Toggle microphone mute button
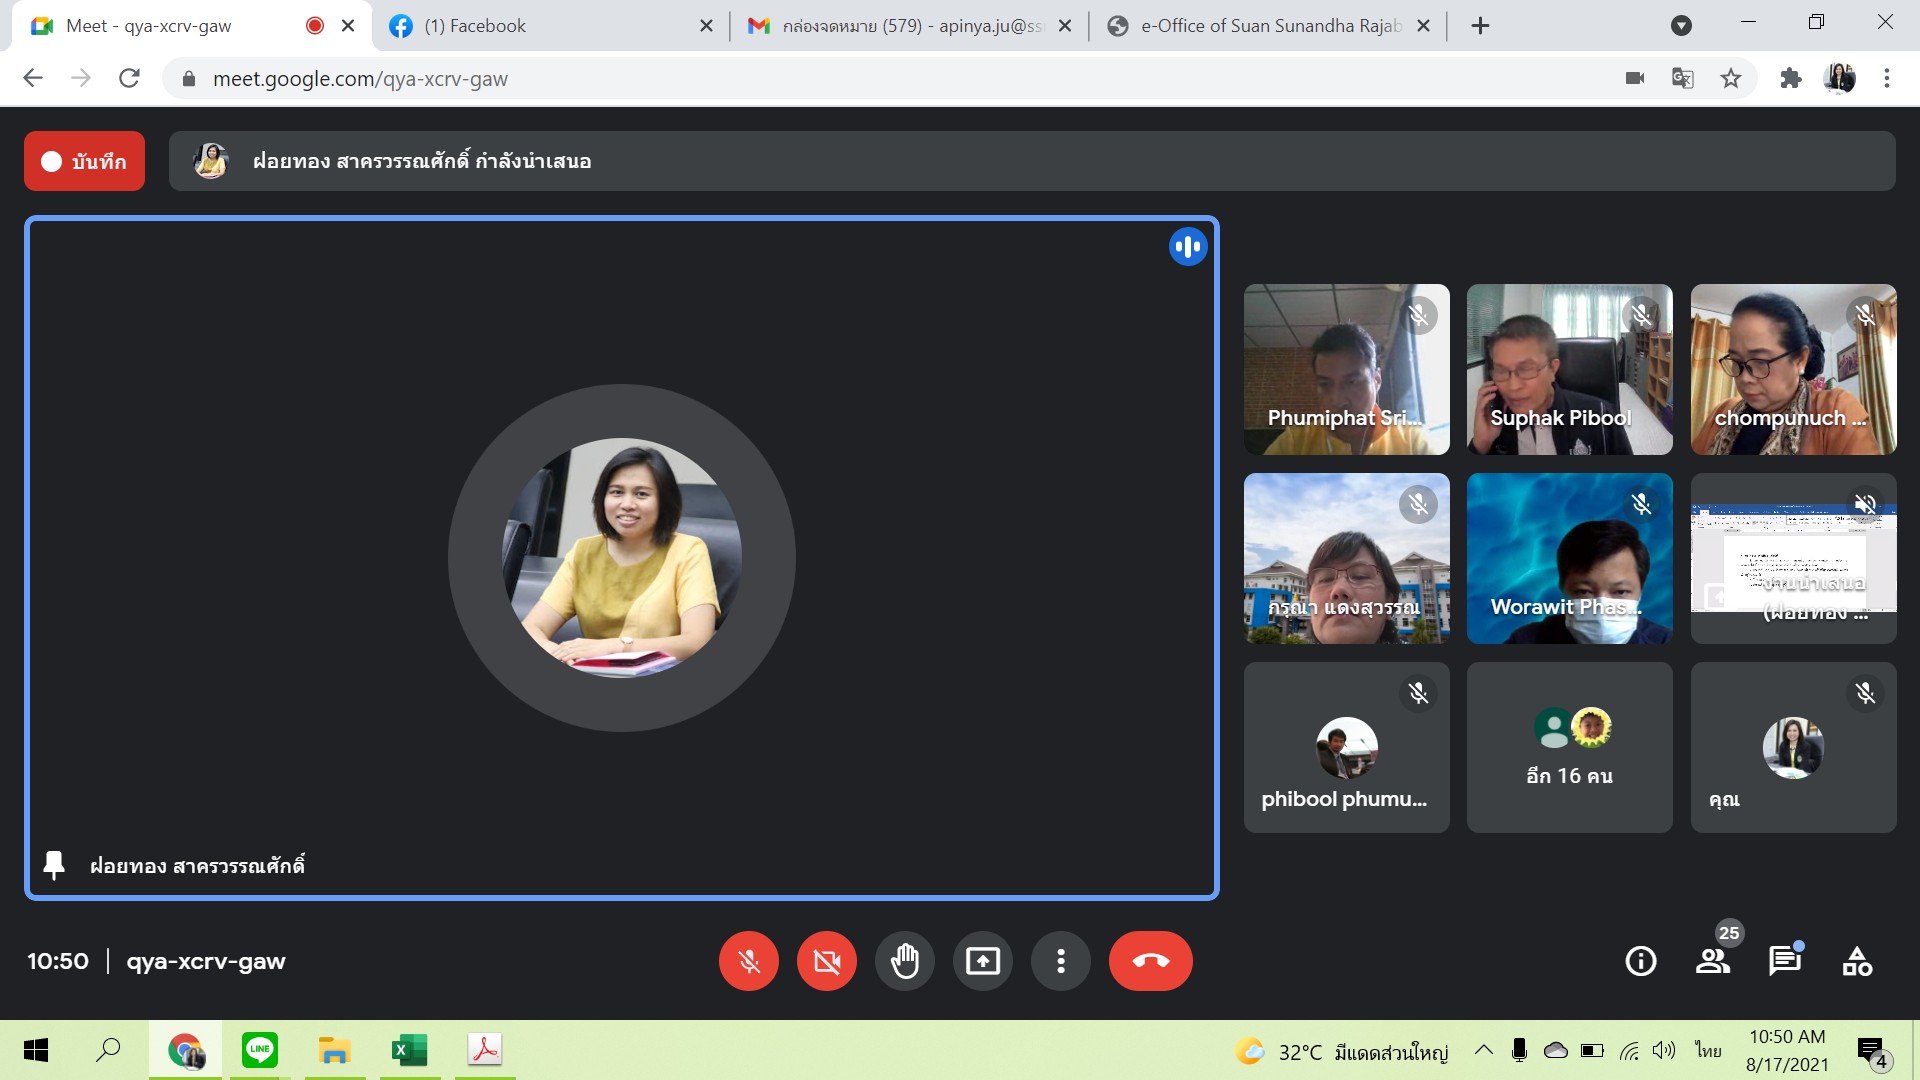 pyautogui.click(x=748, y=961)
